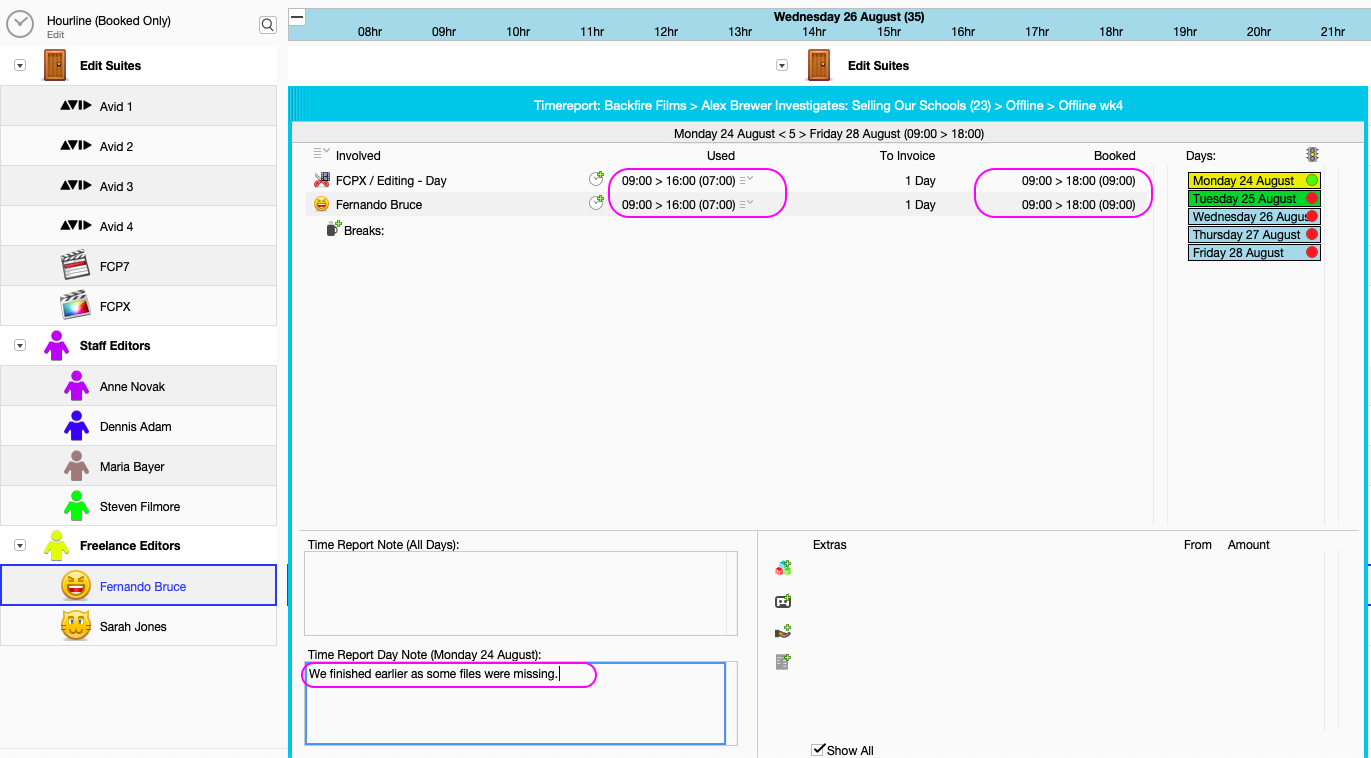Click the traffic light icon beside Days
This screenshot has width=1371, height=758.
click(x=1312, y=154)
